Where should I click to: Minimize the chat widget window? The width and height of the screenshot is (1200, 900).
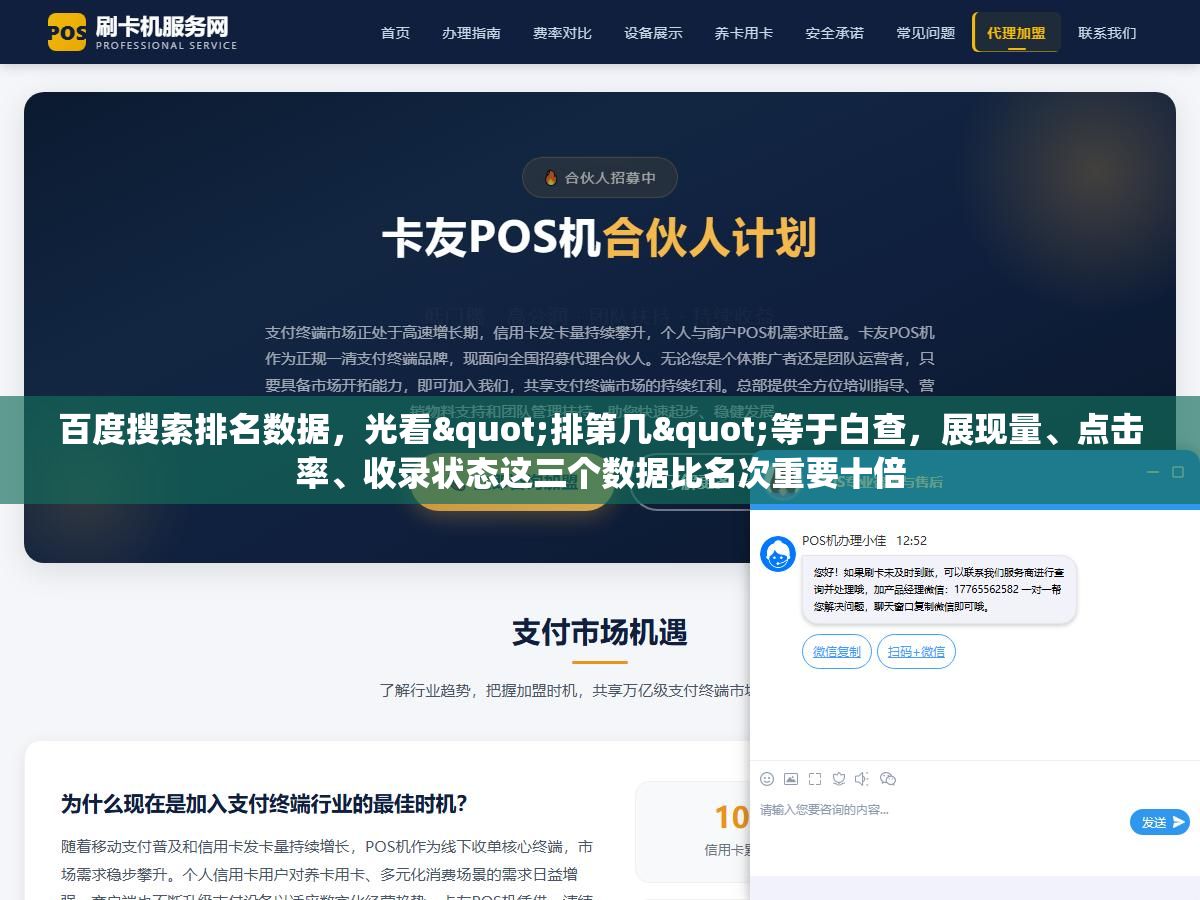coord(1152,472)
